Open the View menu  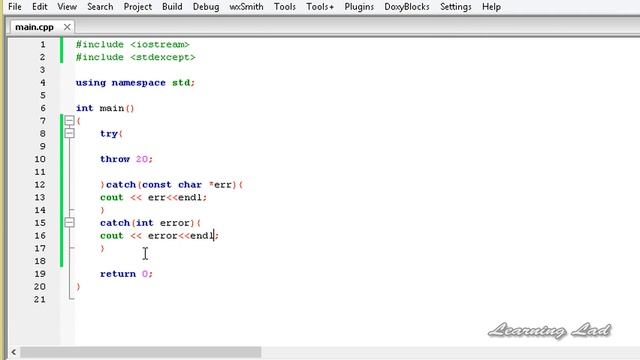[x=67, y=7]
